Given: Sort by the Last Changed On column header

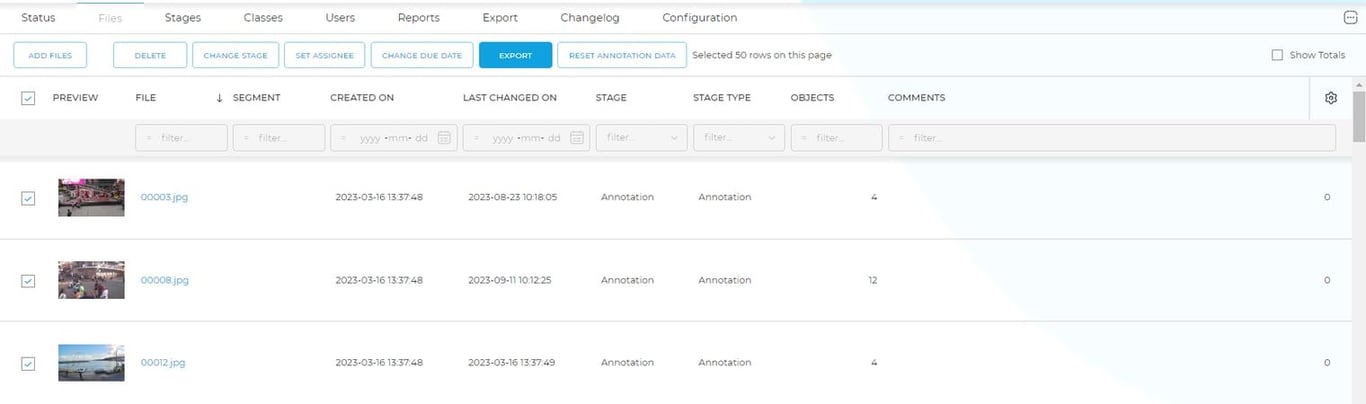Looking at the screenshot, I should [510, 98].
